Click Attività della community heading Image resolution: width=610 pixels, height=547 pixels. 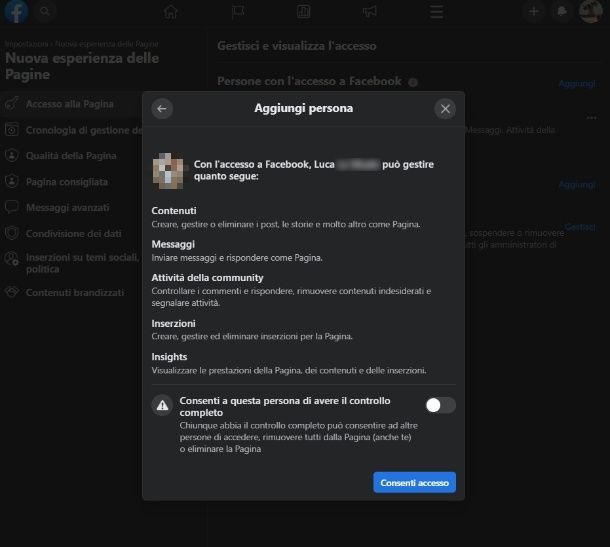click(x=207, y=277)
